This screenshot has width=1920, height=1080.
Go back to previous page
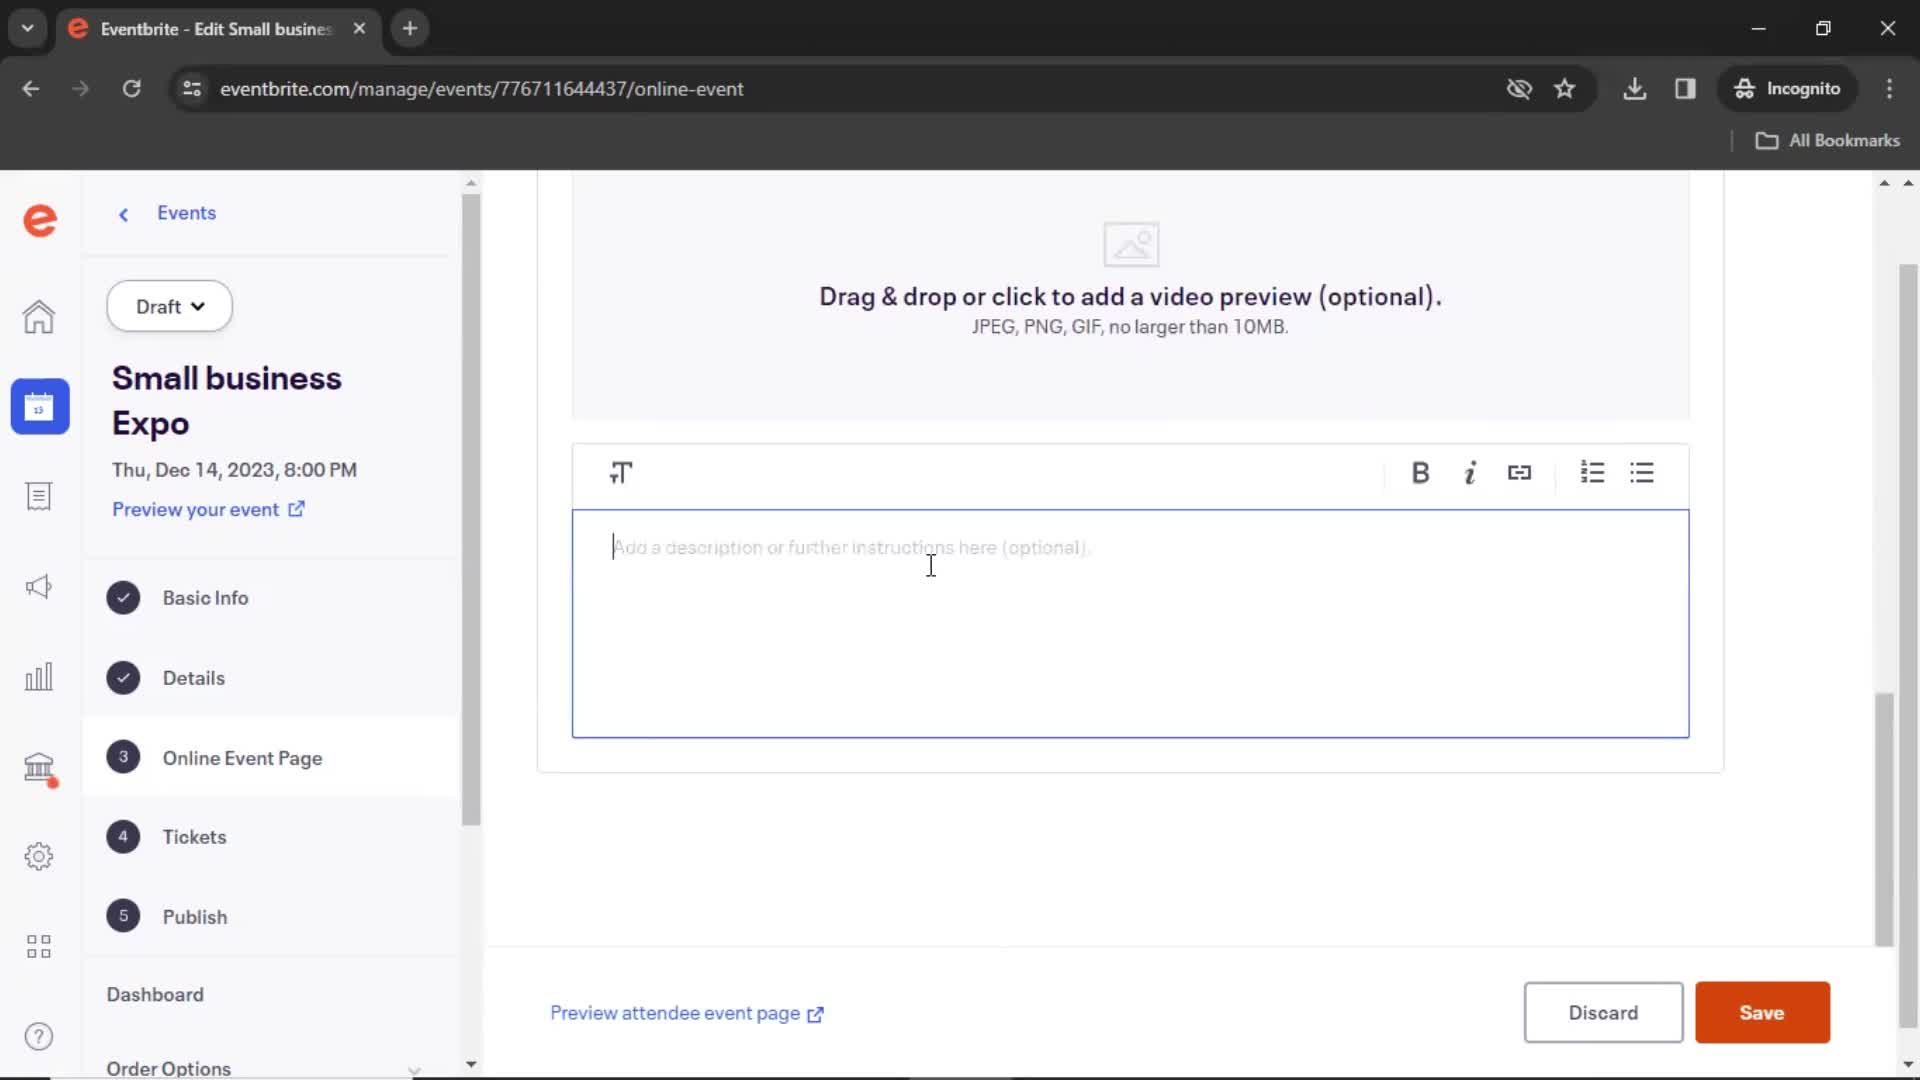(x=31, y=89)
